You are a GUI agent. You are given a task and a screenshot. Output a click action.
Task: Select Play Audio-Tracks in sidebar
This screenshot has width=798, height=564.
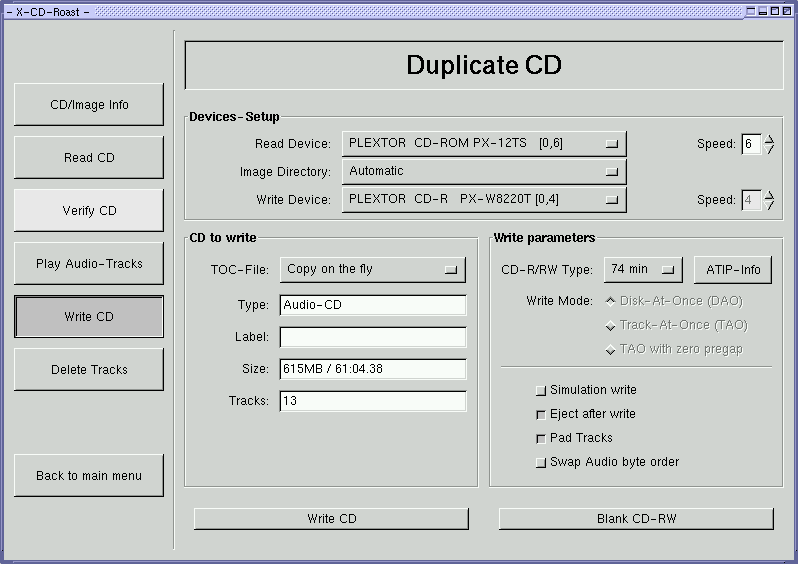click(89, 264)
